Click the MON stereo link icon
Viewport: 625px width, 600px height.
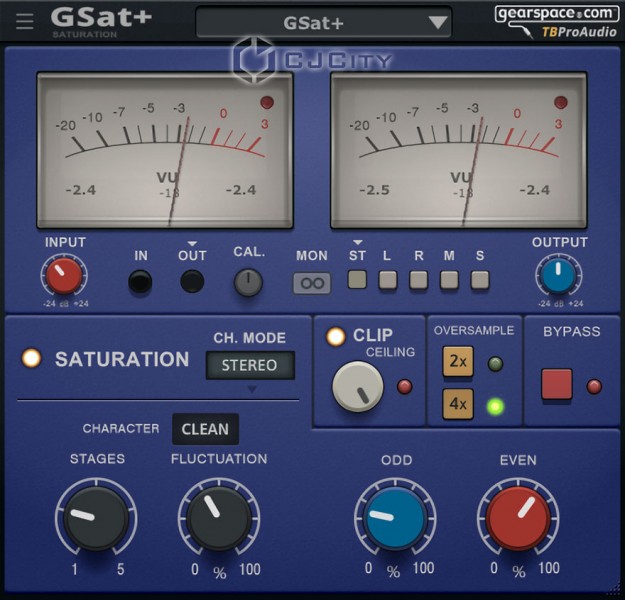pos(312,283)
